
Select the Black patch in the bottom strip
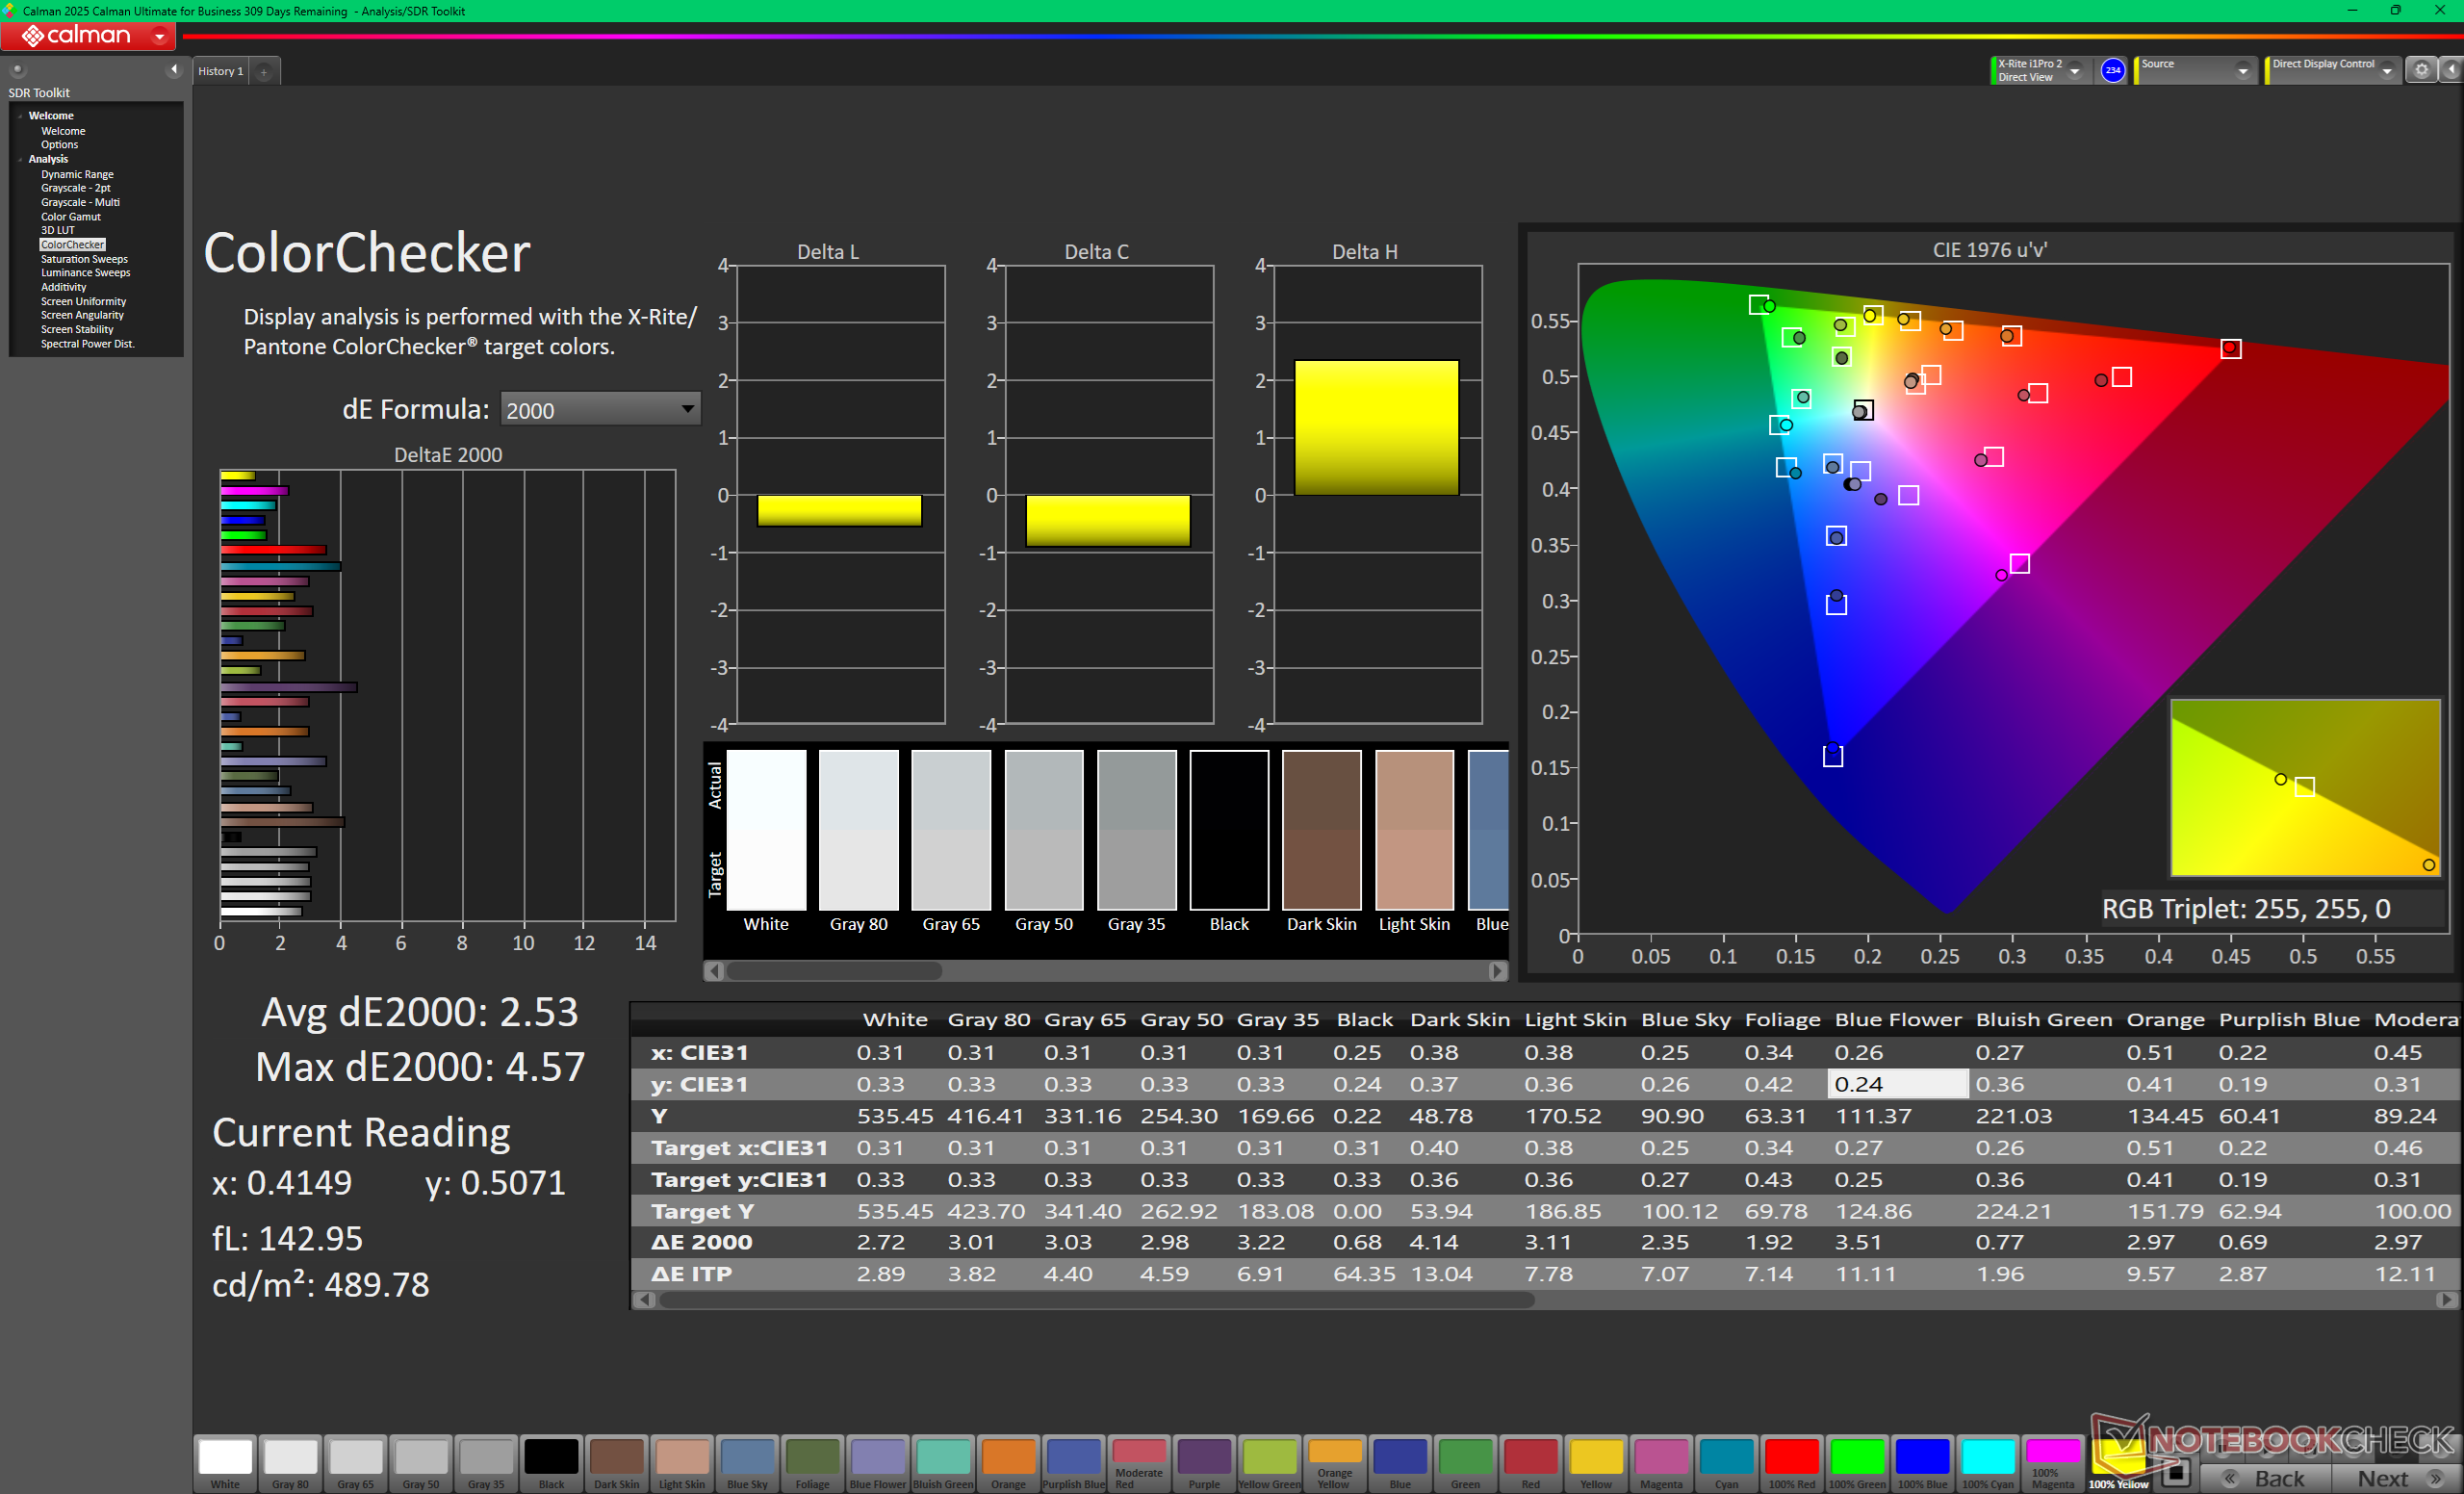tap(551, 1464)
